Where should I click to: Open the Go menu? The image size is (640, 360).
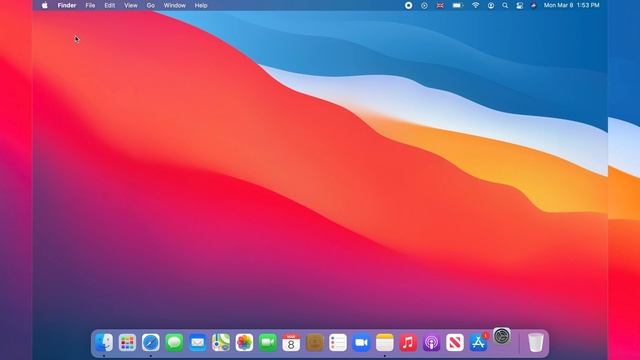[151, 5]
